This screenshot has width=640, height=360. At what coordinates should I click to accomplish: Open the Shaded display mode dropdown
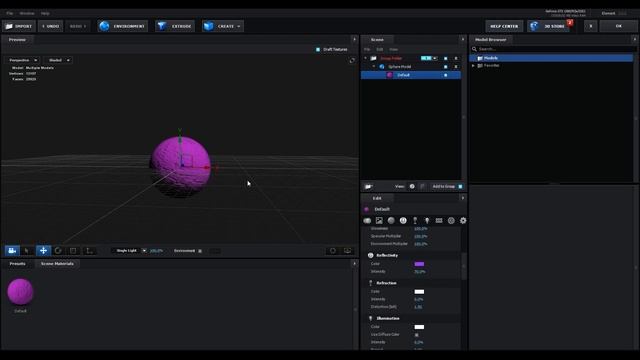pos(58,60)
